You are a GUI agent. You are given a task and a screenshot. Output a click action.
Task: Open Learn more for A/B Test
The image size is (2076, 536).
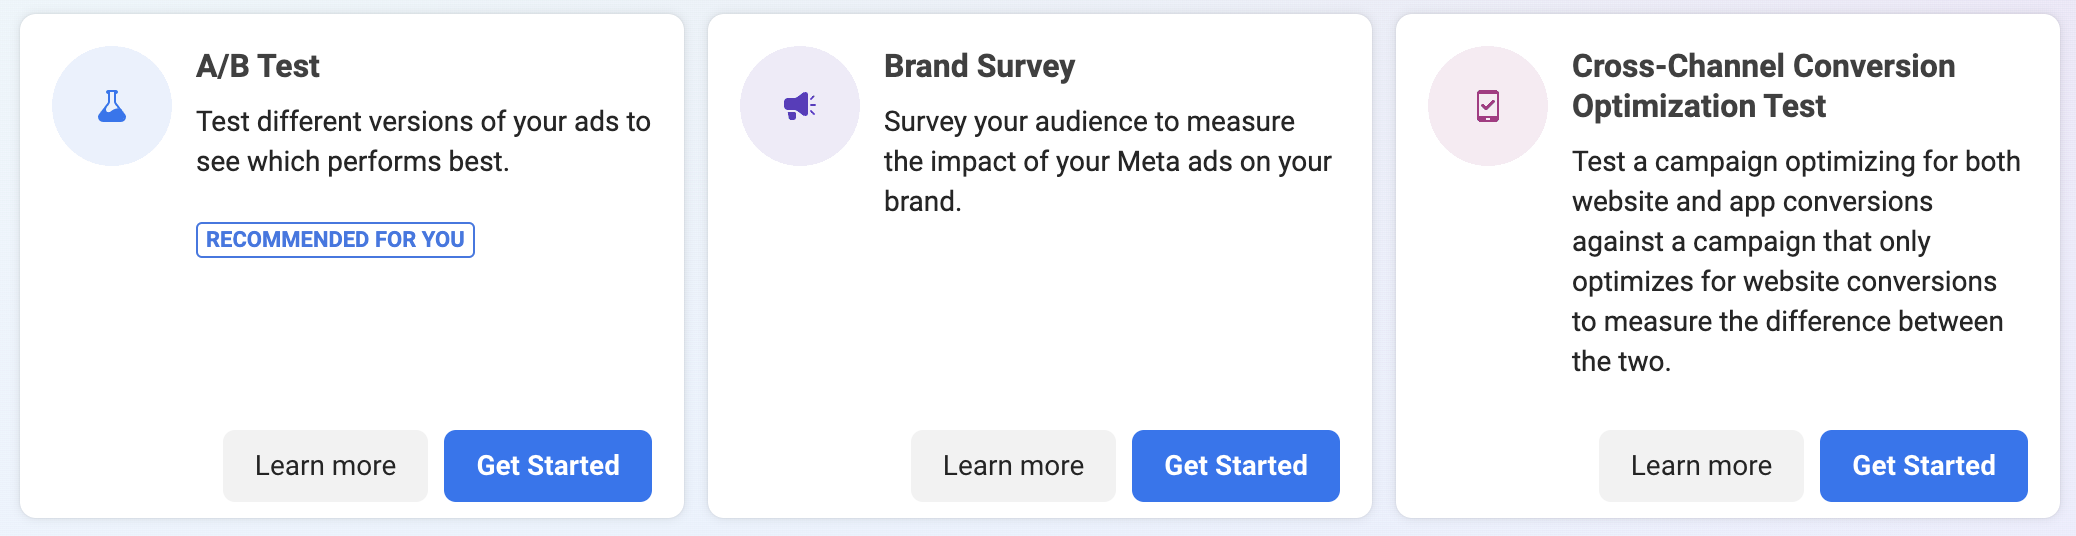(325, 466)
